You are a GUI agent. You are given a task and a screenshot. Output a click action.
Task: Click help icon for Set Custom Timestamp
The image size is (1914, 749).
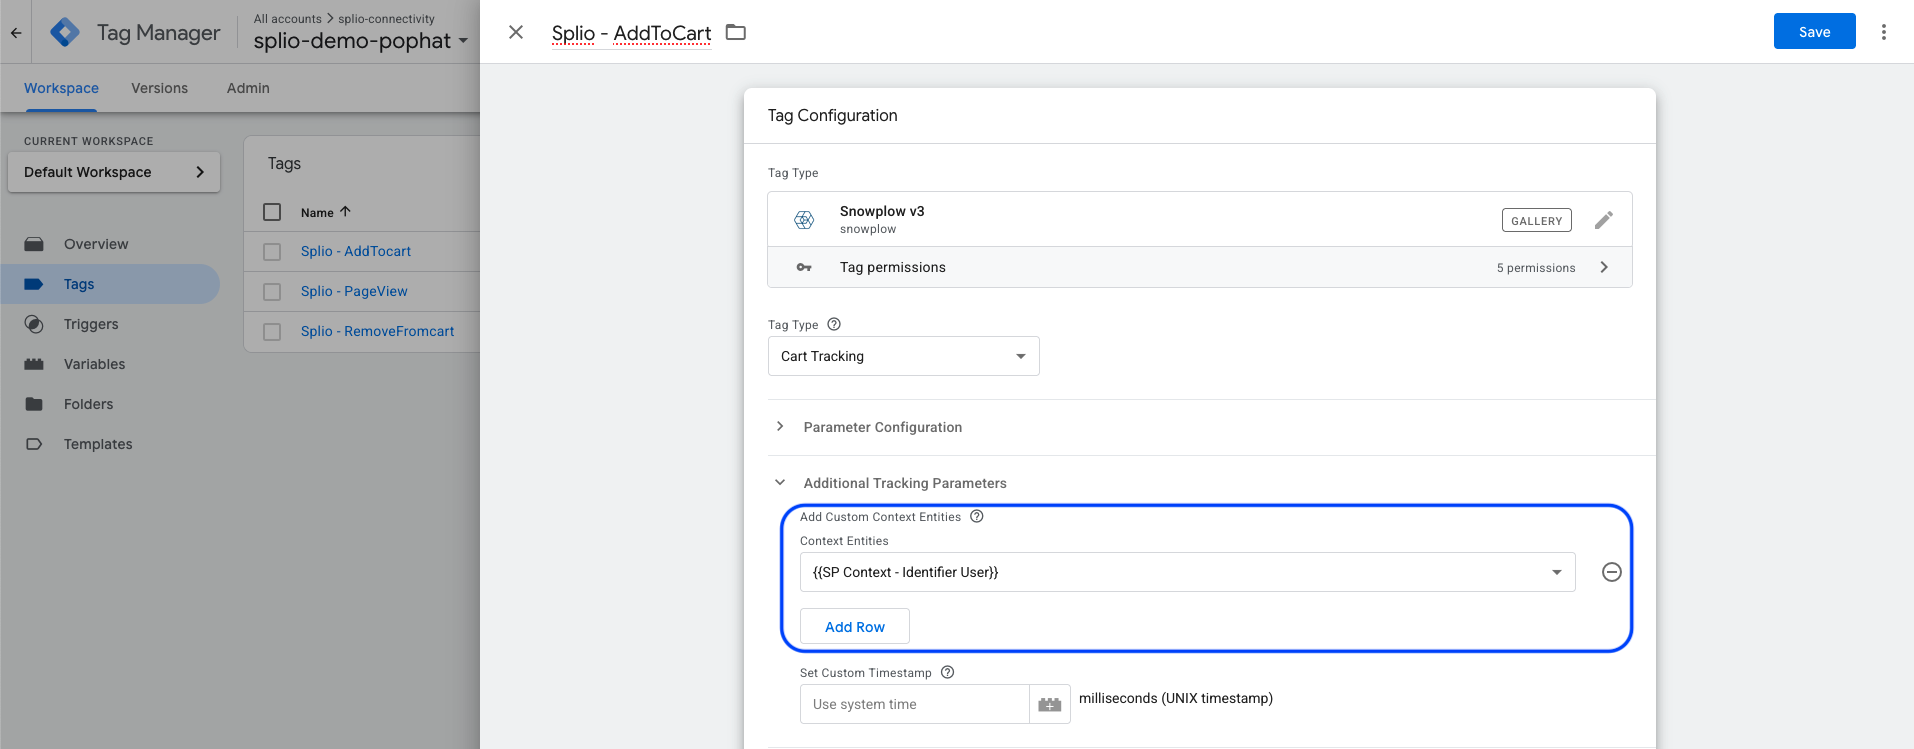(x=948, y=672)
